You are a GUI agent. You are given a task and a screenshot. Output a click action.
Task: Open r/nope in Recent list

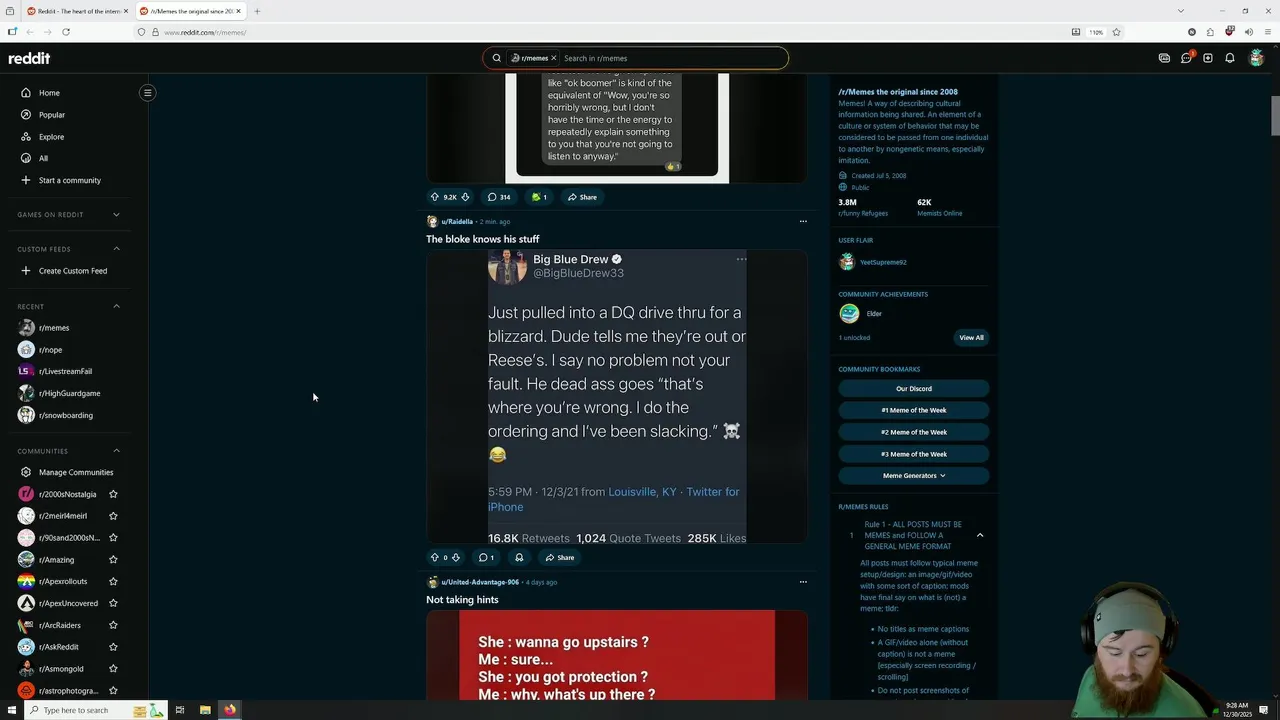50,350
